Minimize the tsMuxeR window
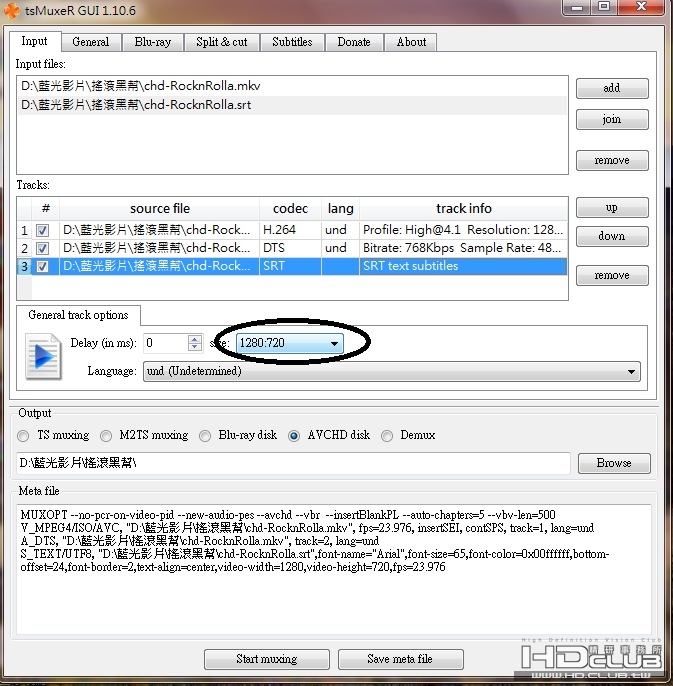 (x=577, y=7)
